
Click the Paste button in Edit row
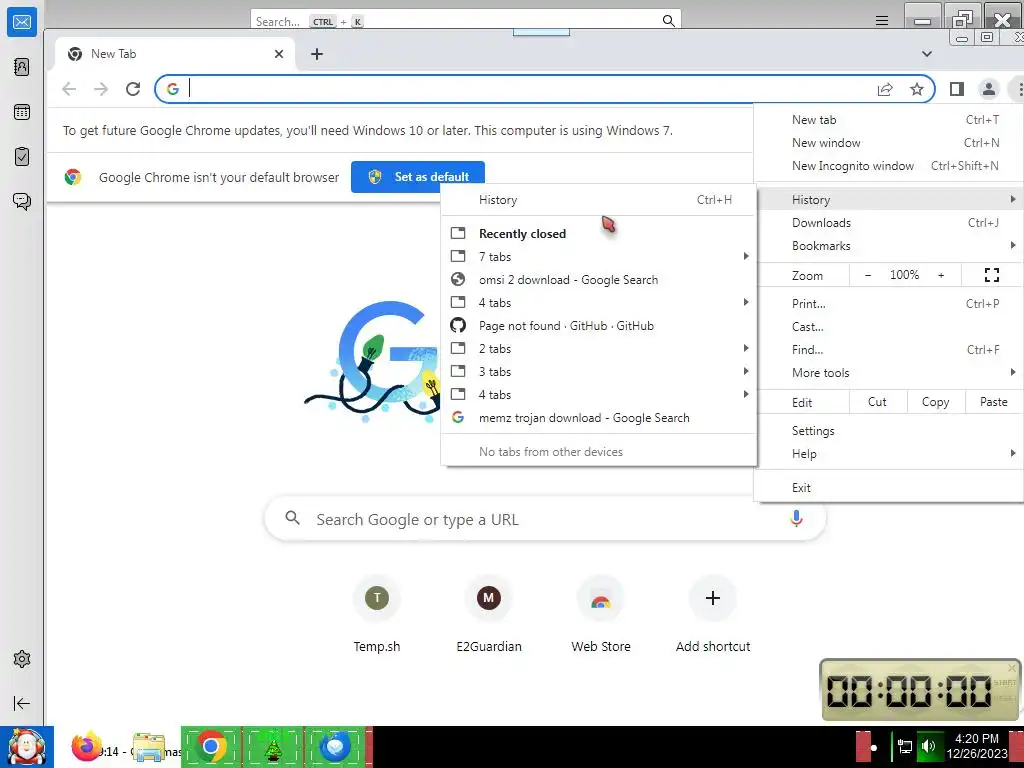pos(993,402)
